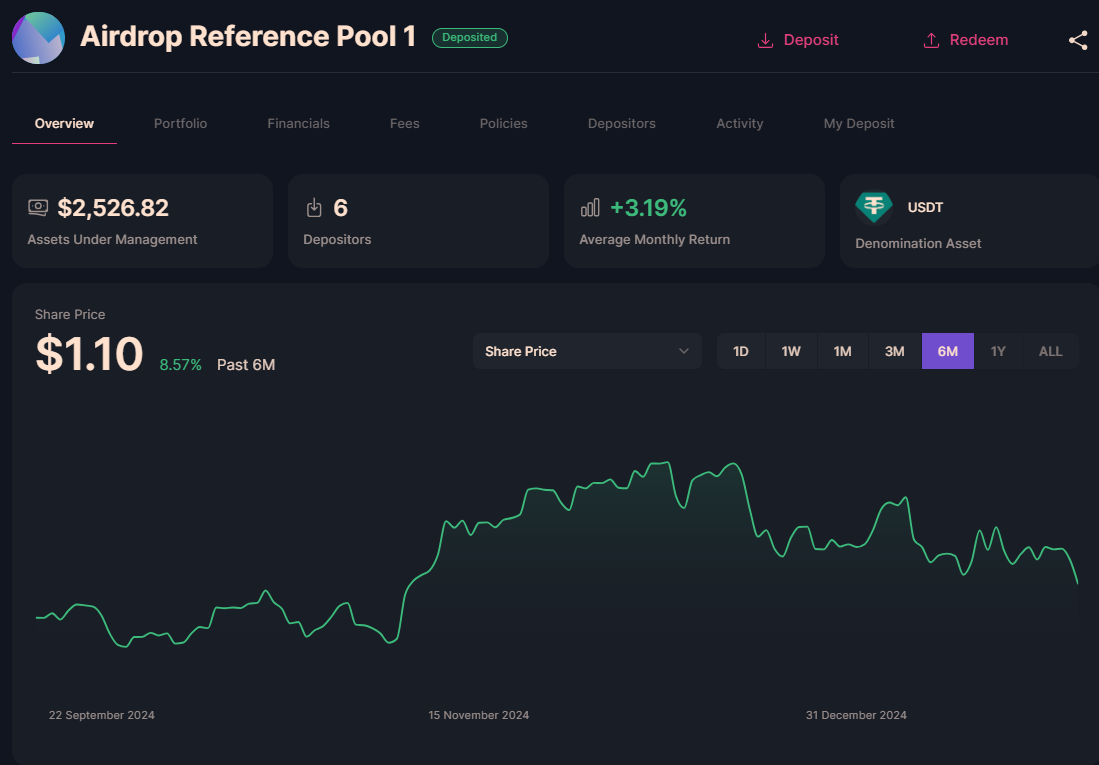Click the currently selected 6M toggle
The height and width of the screenshot is (765, 1099).
pyautogui.click(x=947, y=351)
